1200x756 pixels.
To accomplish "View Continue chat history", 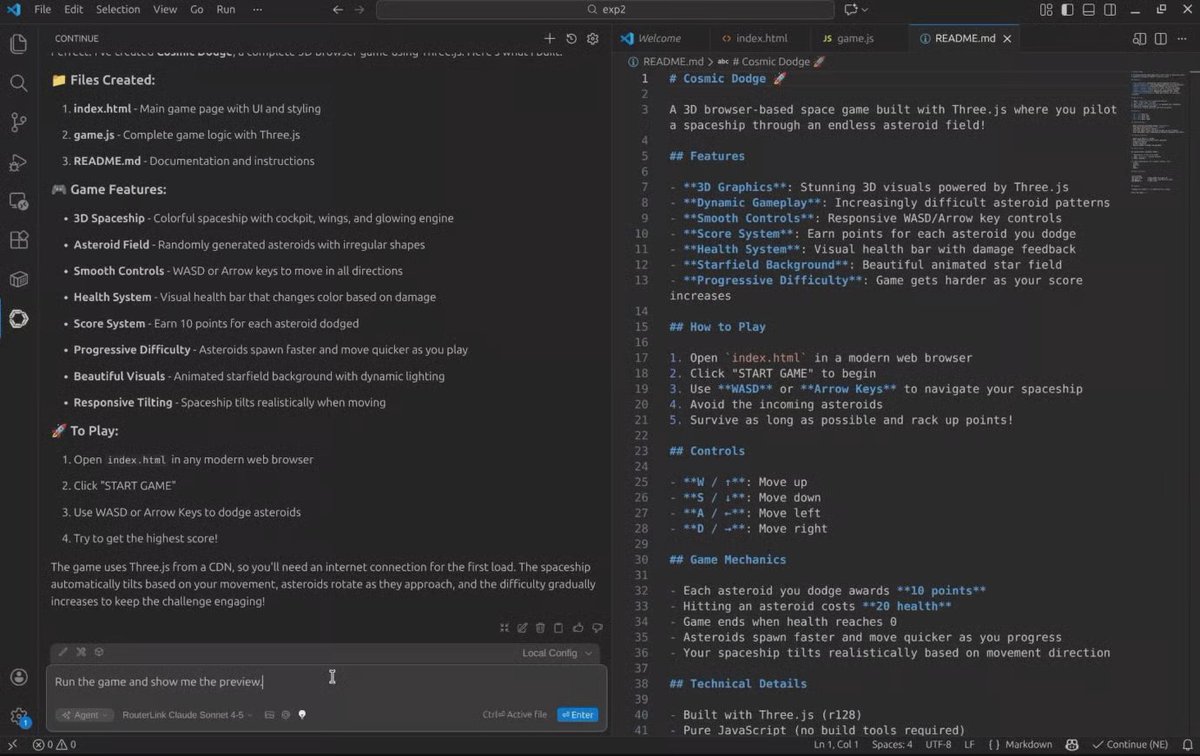I will pos(571,39).
